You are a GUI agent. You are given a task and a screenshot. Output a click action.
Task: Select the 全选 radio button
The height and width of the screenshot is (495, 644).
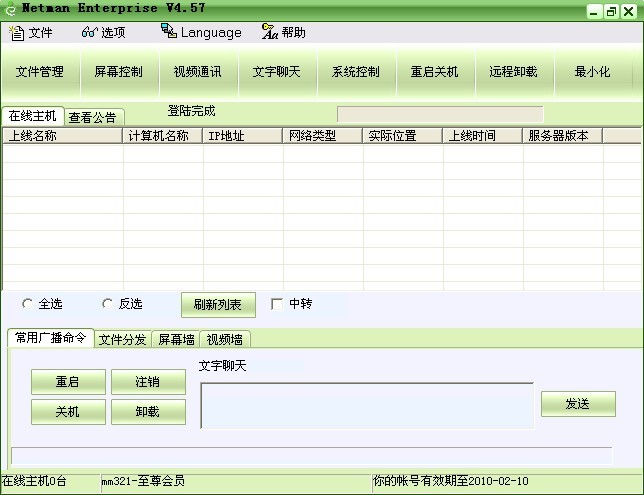[x=28, y=304]
